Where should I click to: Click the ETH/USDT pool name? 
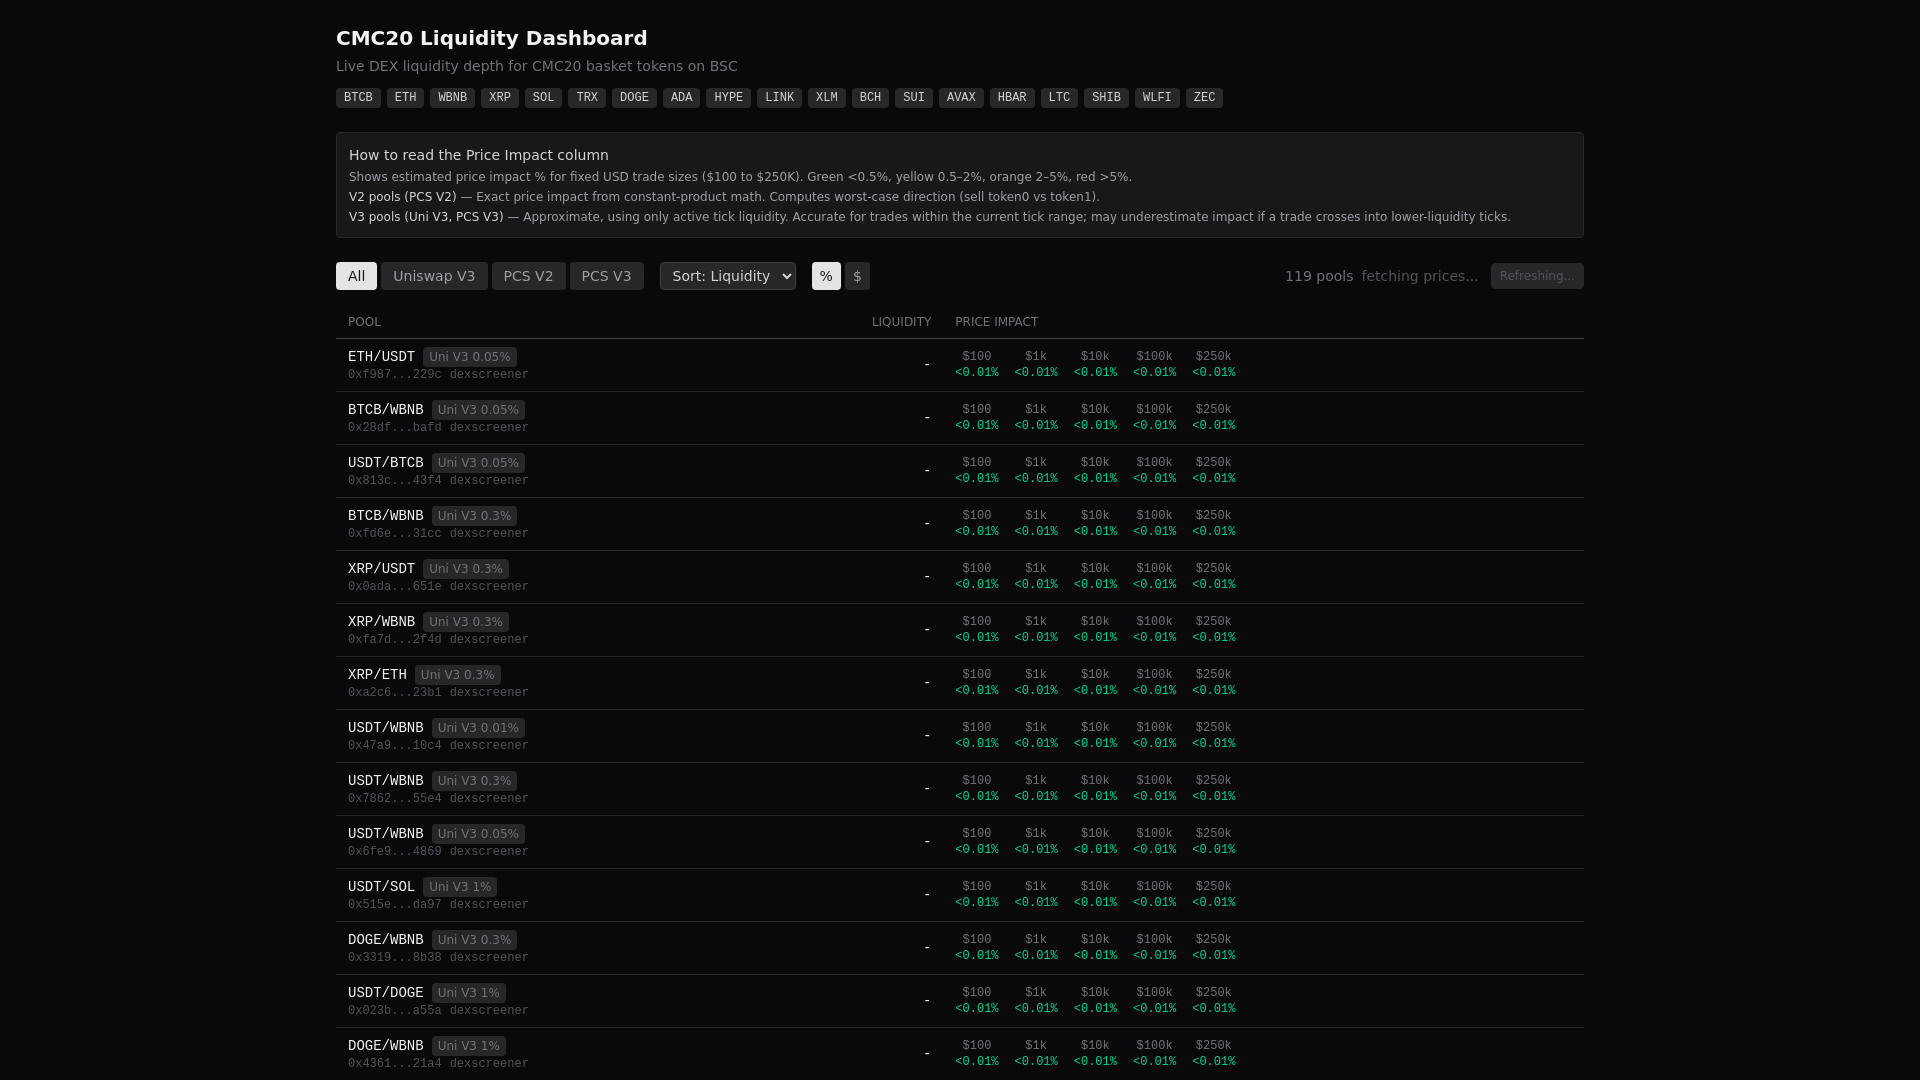[x=381, y=357]
